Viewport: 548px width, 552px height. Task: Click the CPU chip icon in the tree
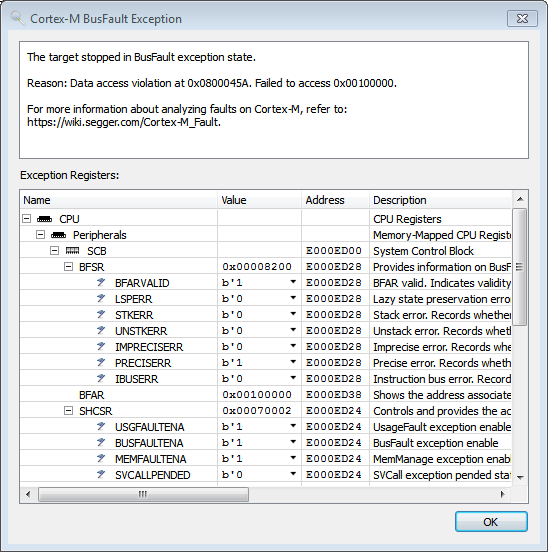click(x=44, y=219)
